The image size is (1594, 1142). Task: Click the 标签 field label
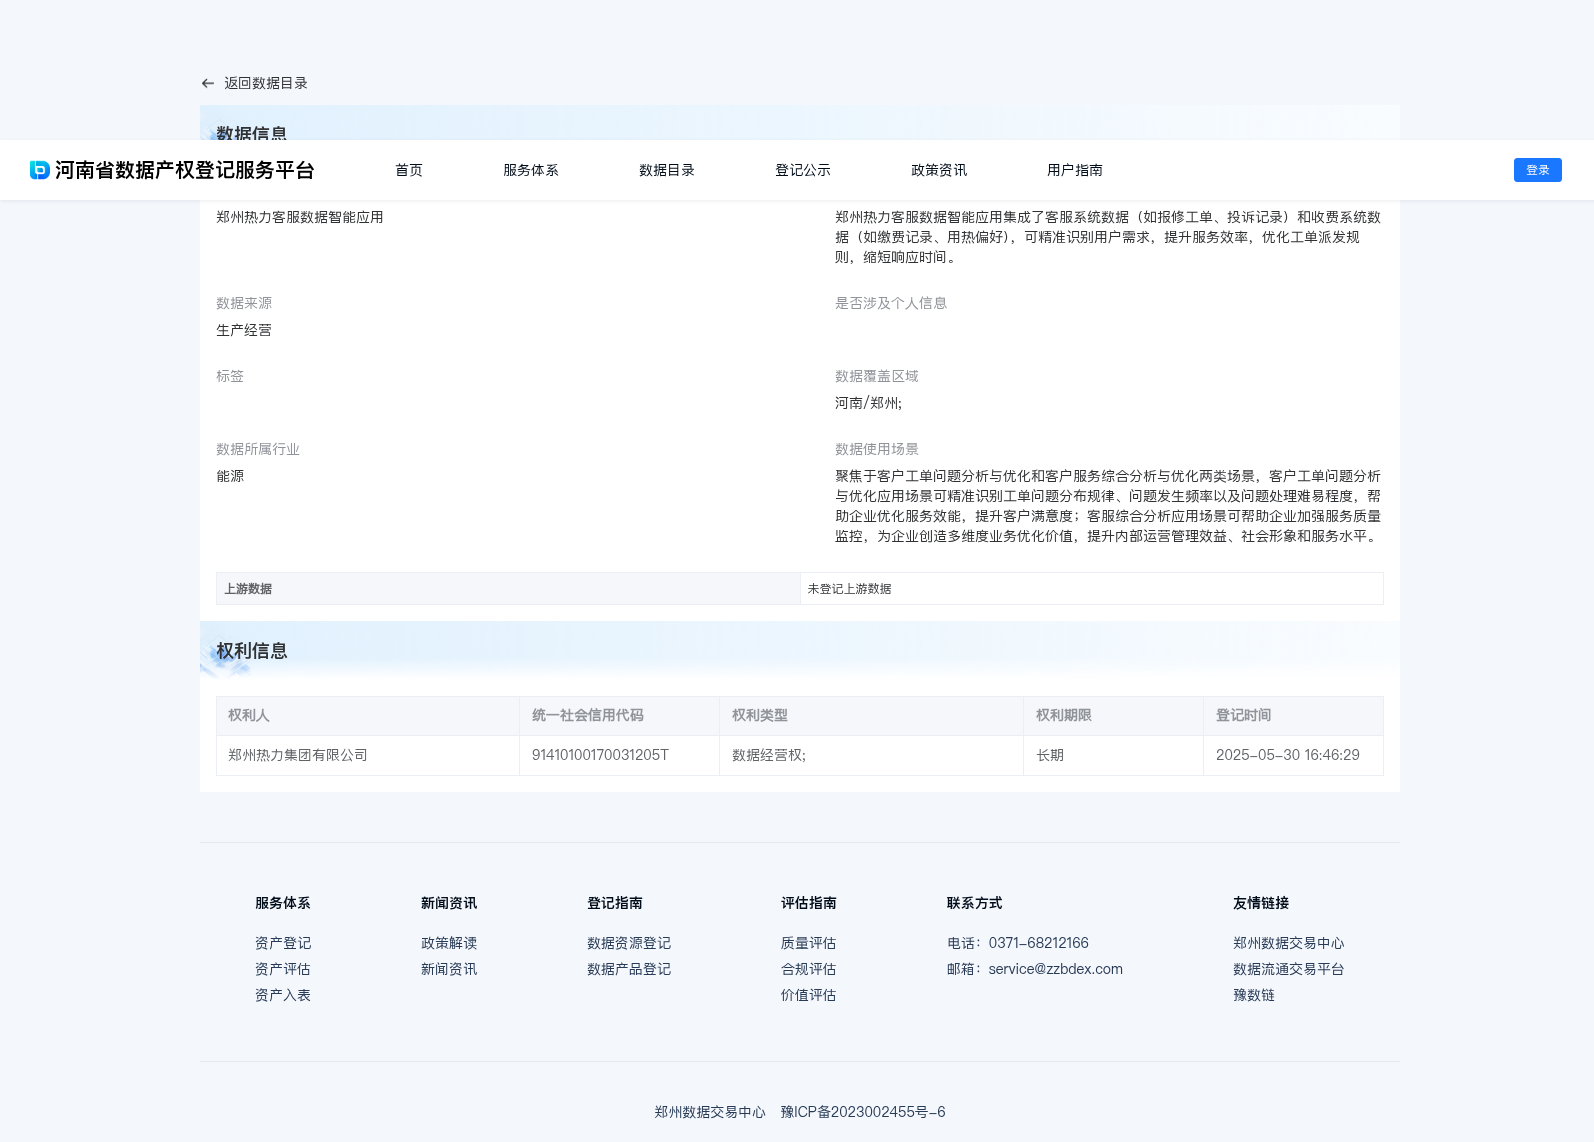pyautogui.click(x=230, y=376)
